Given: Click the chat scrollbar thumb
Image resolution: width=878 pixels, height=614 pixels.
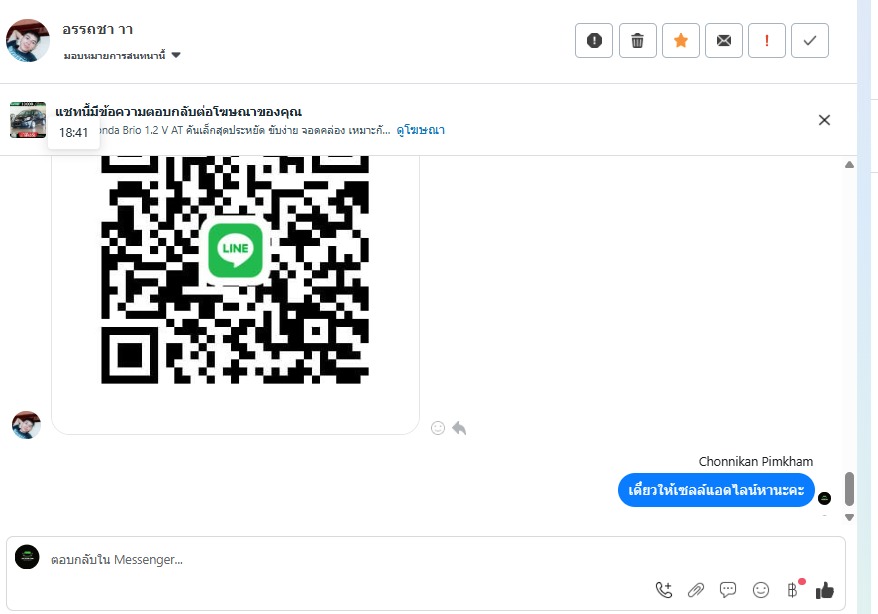Looking at the screenshot, I should point(849,489).
